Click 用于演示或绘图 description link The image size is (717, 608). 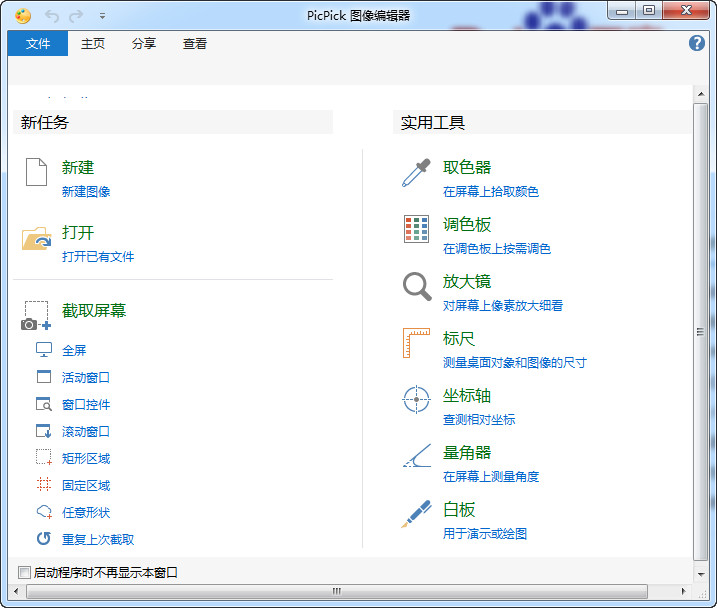pyautogui.click(x=485, y=533)
